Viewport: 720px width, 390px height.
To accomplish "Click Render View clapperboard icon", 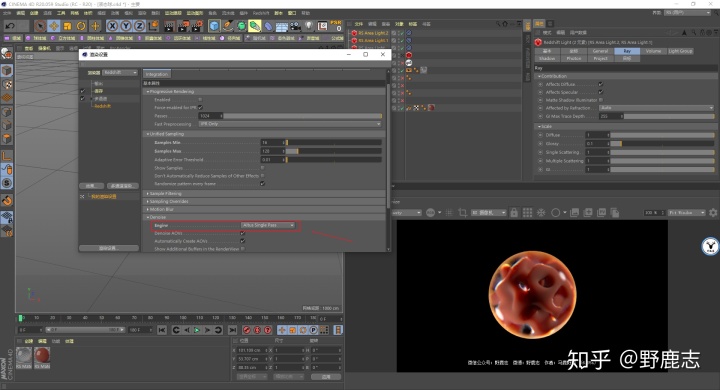I will click(169, 26).
